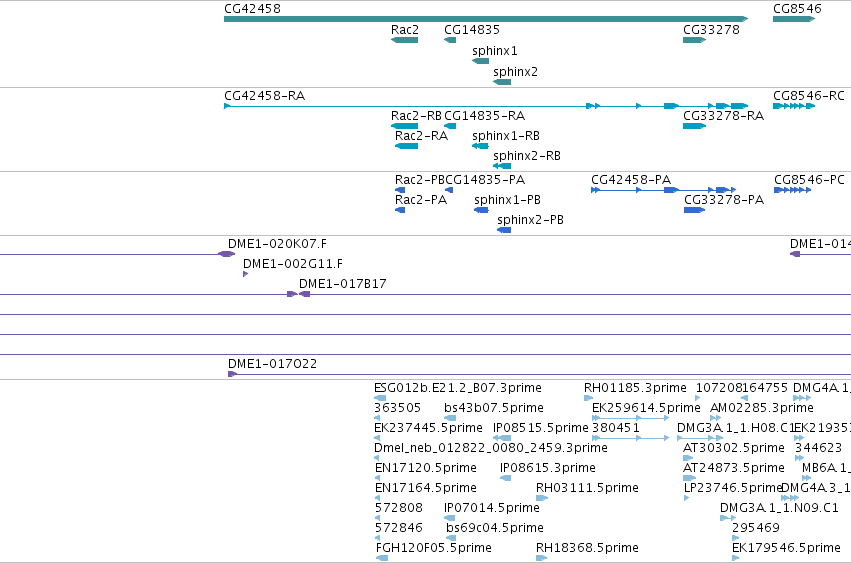
Task: Select the 363505 EST label
Action: coord(398,408)
